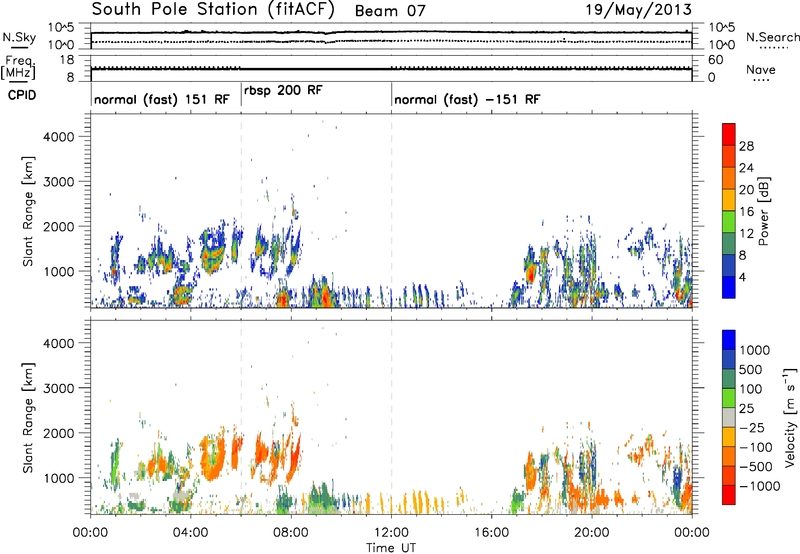This screenshot has height=554, width=800.
Task: Click the '04:00' time axis label
Action: [x=191, y=533]
